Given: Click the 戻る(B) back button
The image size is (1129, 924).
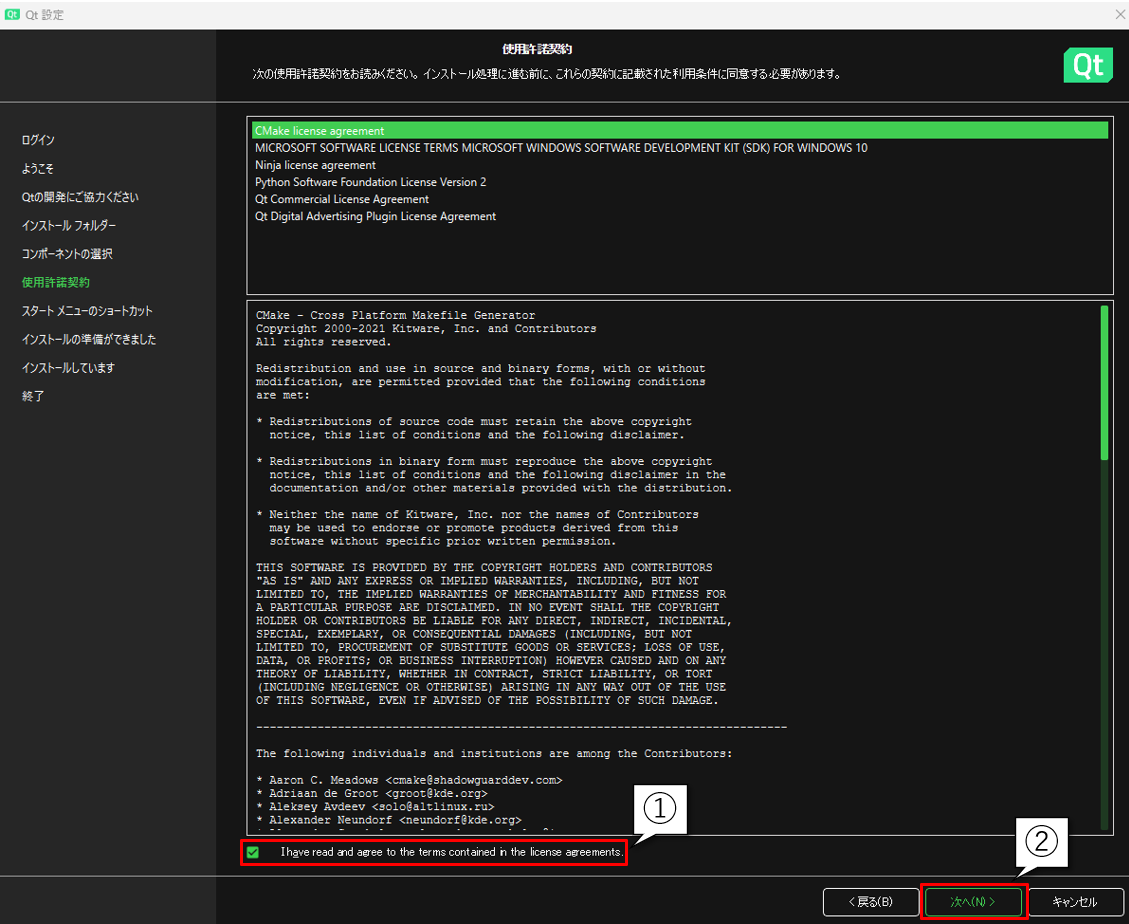Looking at the screenshot, I should click(x=870, y=901).
